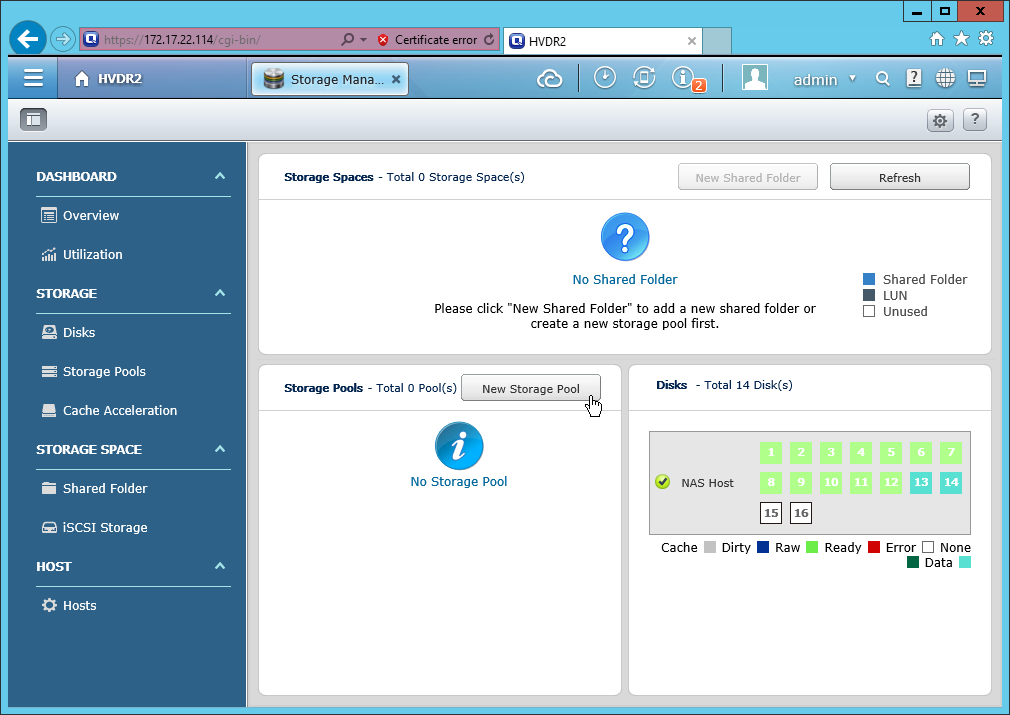Collapse the STORAGE section

(x=220, y=293)
